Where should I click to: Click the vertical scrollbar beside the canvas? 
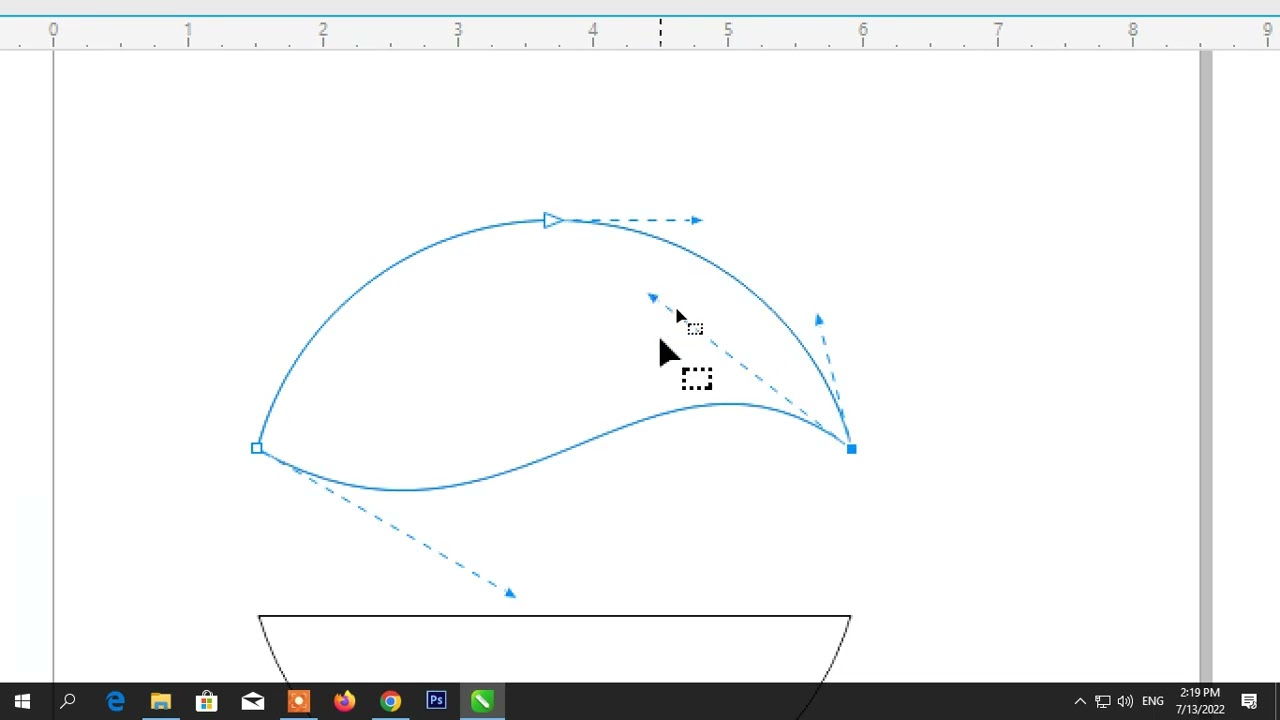point(1206,366)
